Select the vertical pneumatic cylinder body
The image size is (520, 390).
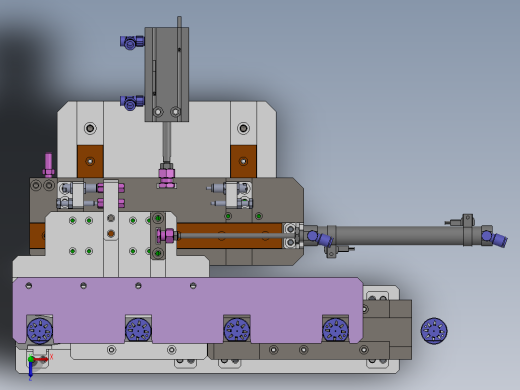(167, 74)
